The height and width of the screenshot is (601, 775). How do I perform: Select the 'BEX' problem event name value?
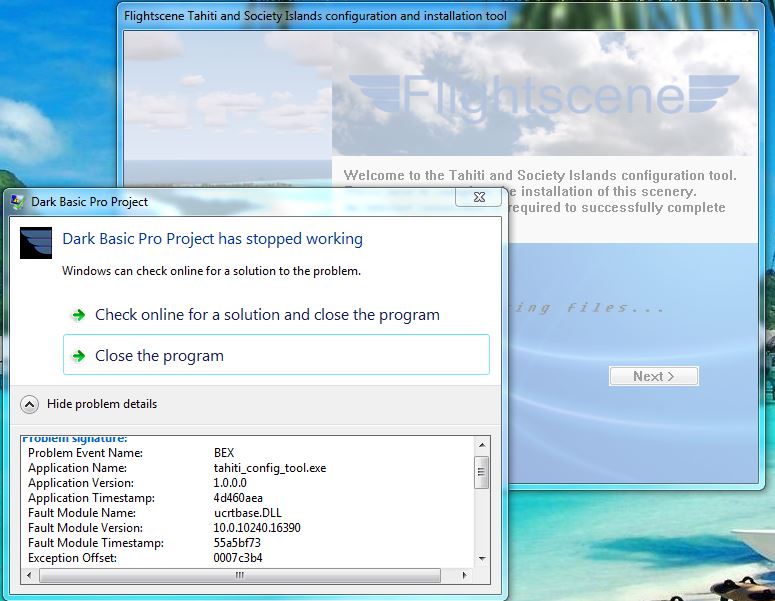click(x=224, y=453)
